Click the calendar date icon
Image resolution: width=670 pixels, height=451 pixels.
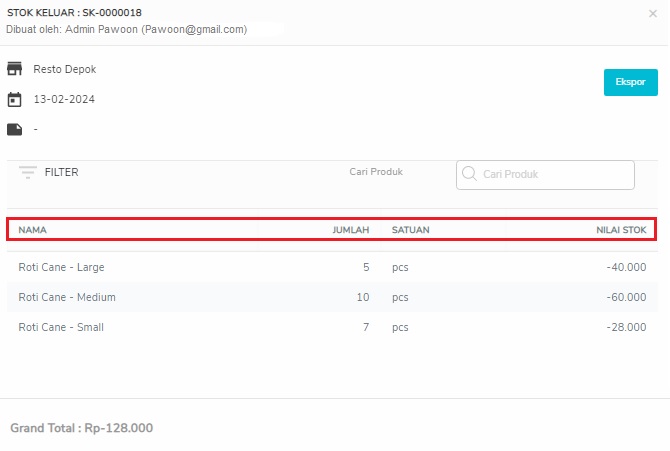(15, 99)
